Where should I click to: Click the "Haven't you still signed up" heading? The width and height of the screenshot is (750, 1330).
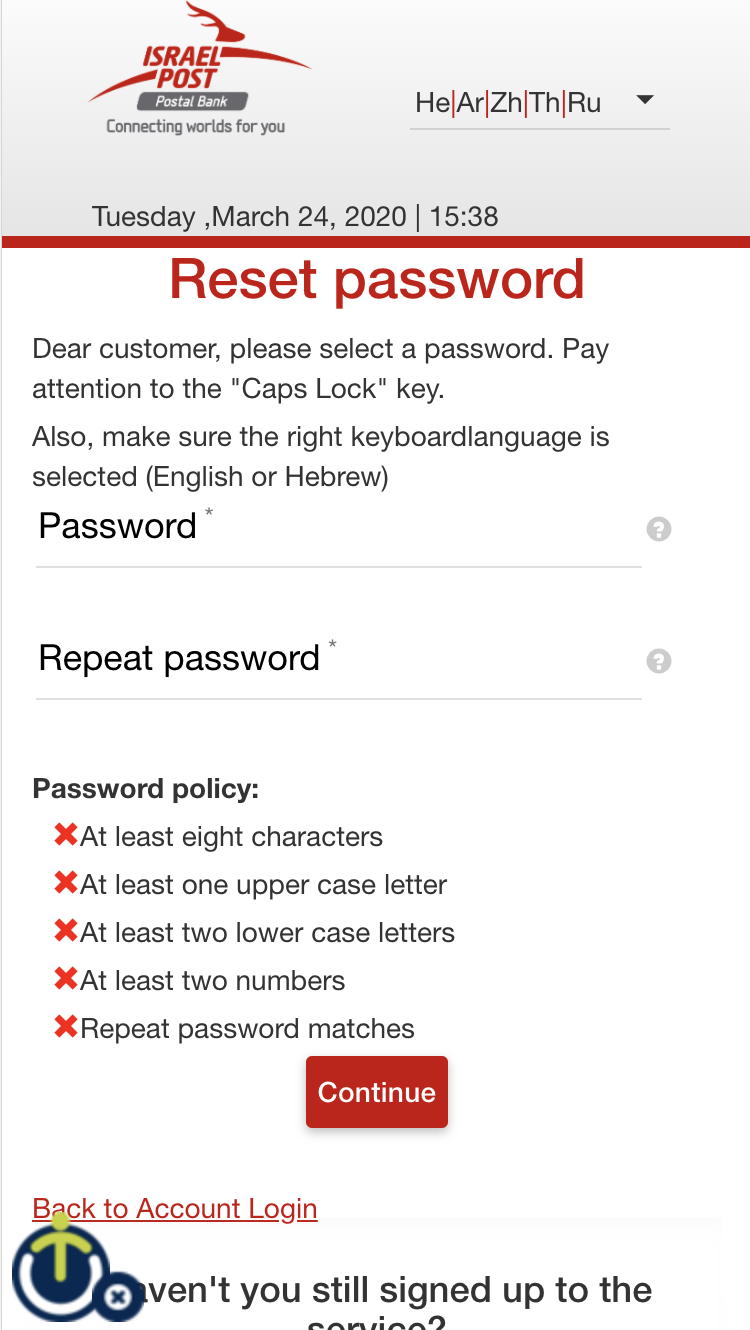pyautogui.click(x=400, y=1290)
